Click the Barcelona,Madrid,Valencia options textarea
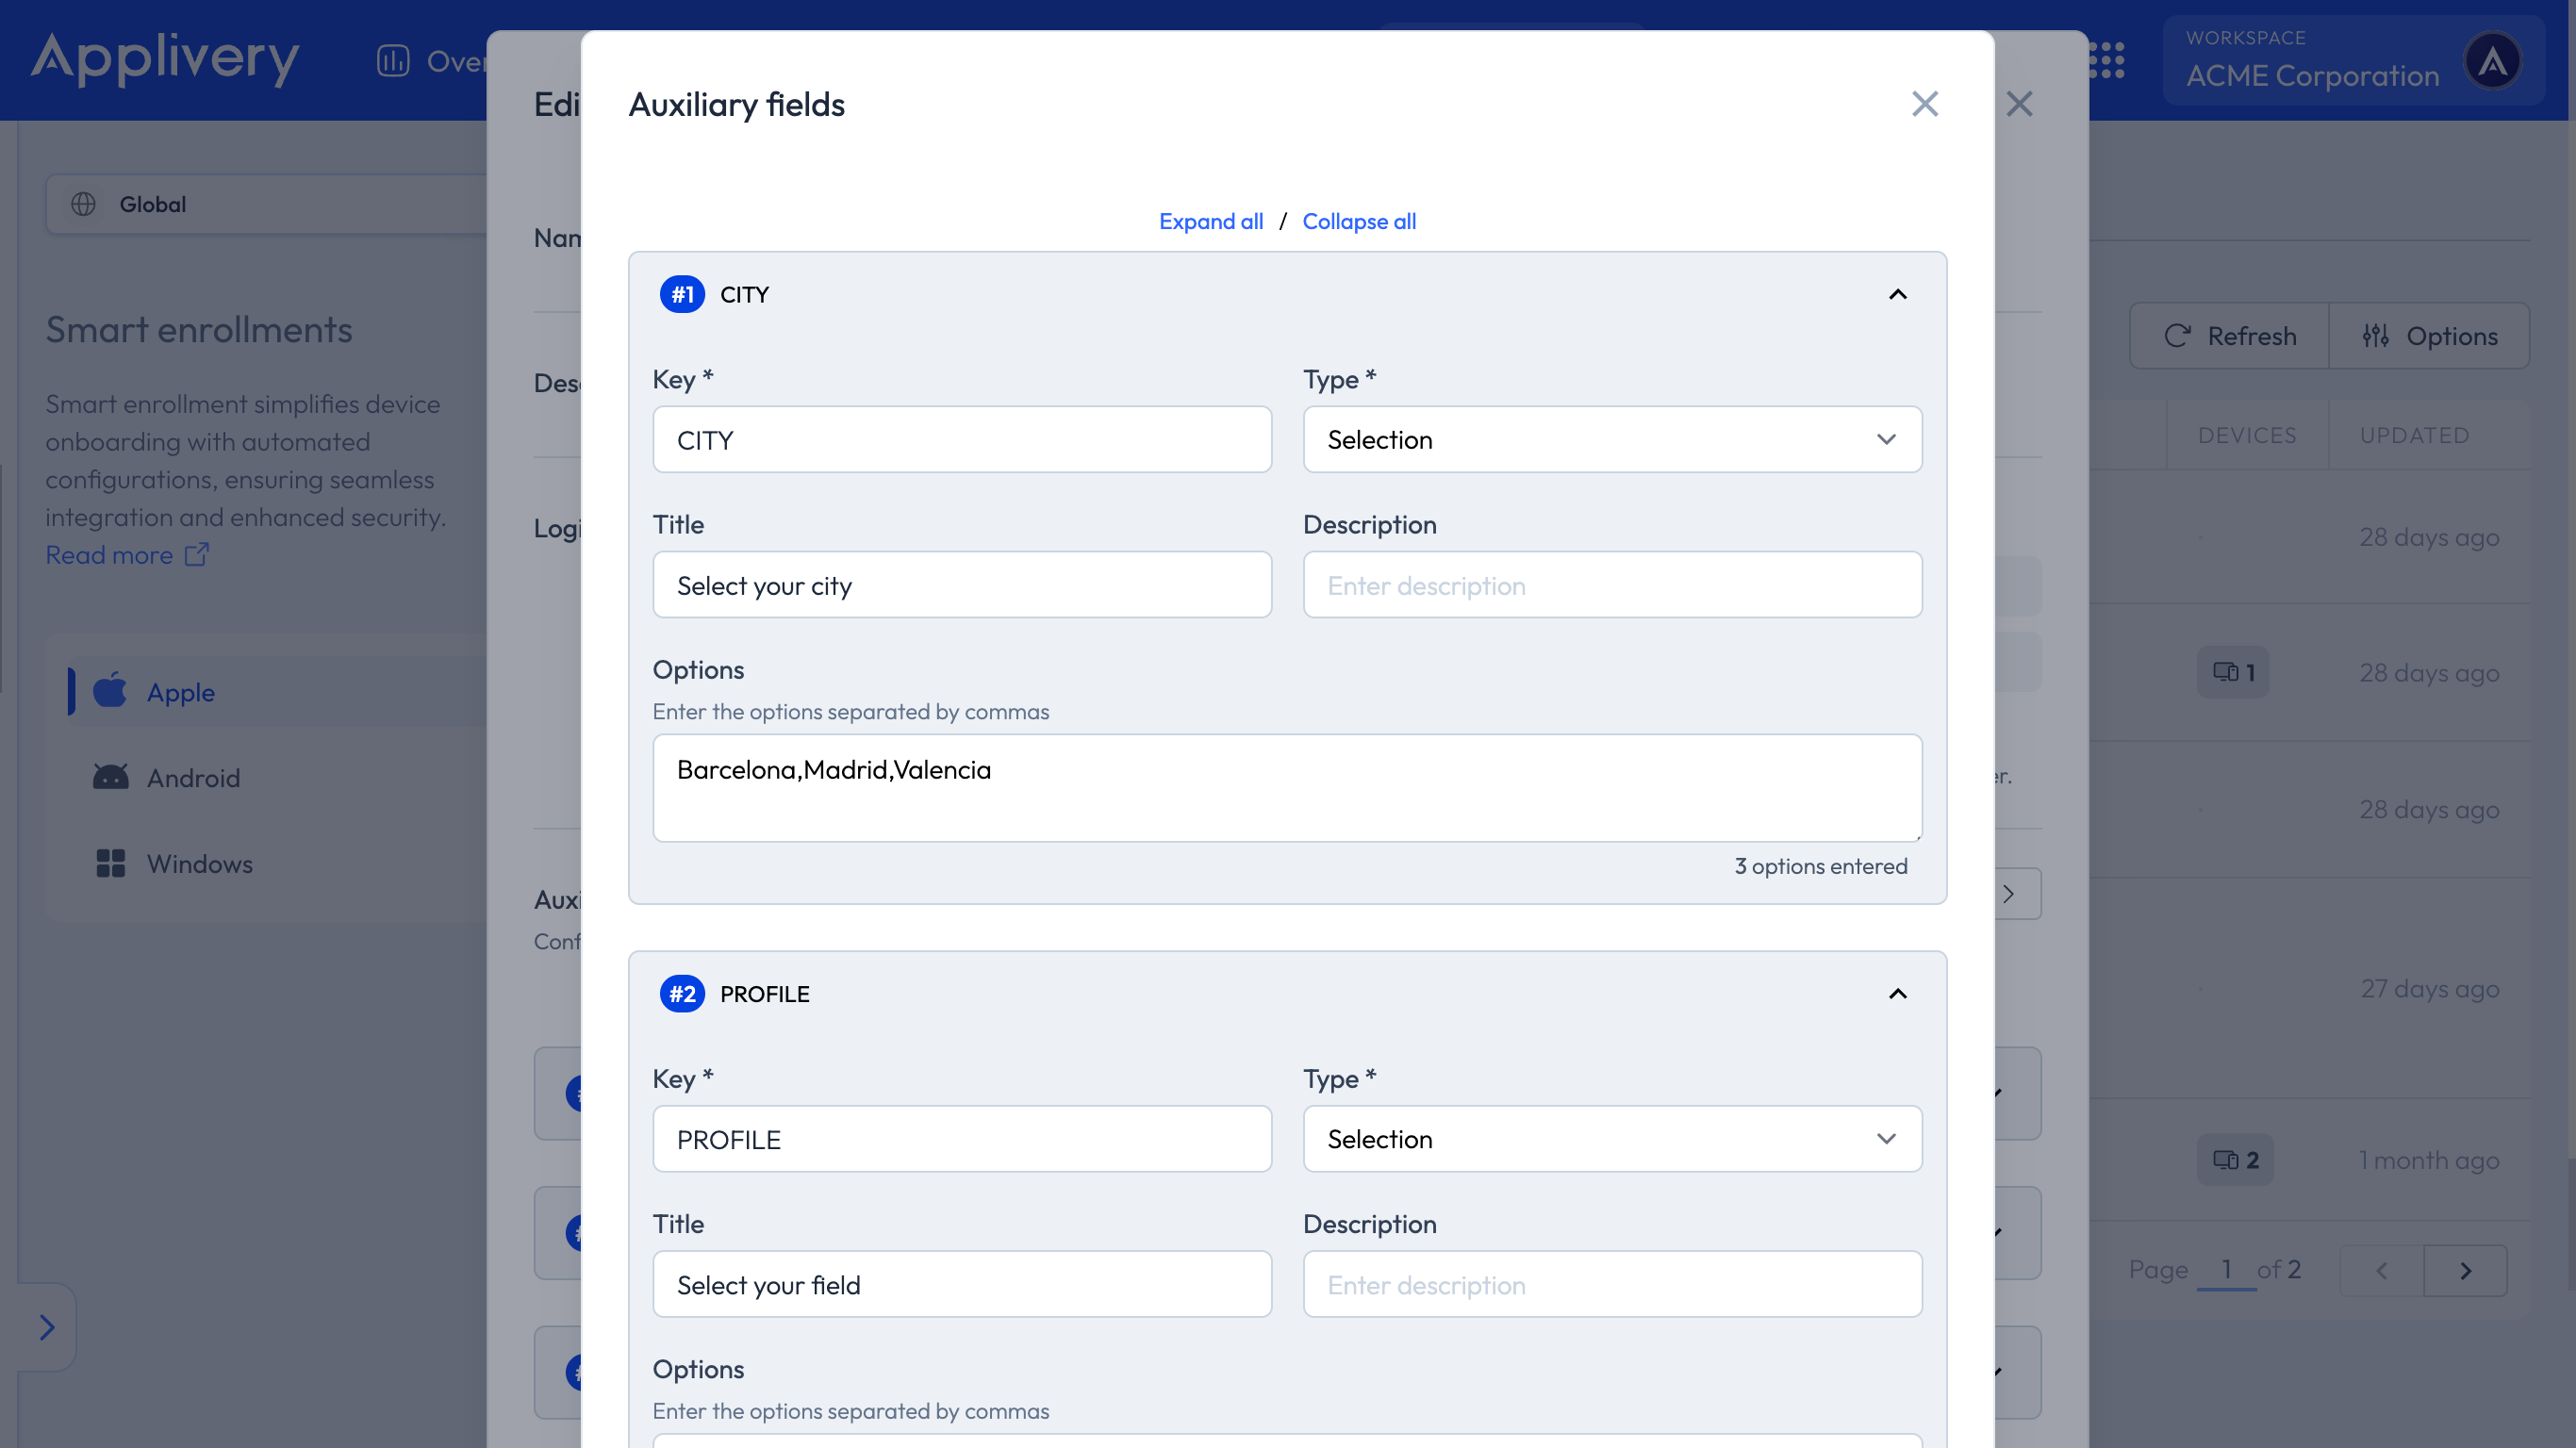Screen dimensions: 2576x1448 (1286, 788)
